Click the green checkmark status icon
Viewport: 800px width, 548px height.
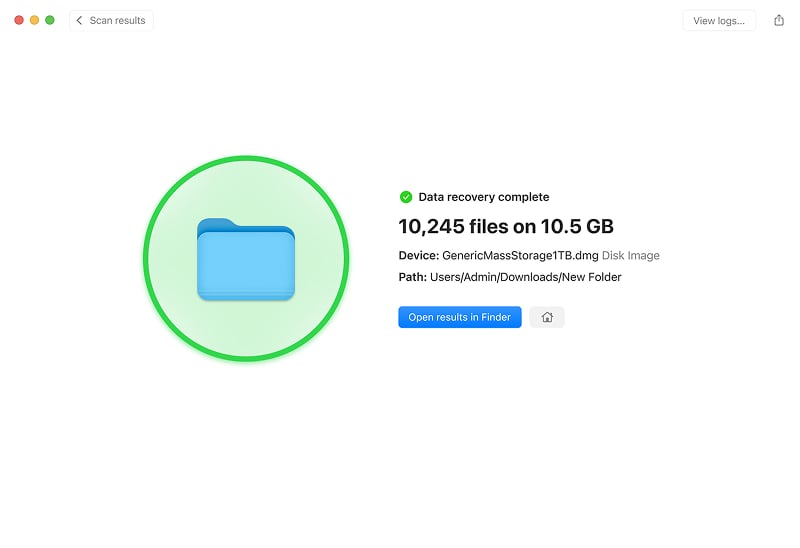click(x=406, y=197)
